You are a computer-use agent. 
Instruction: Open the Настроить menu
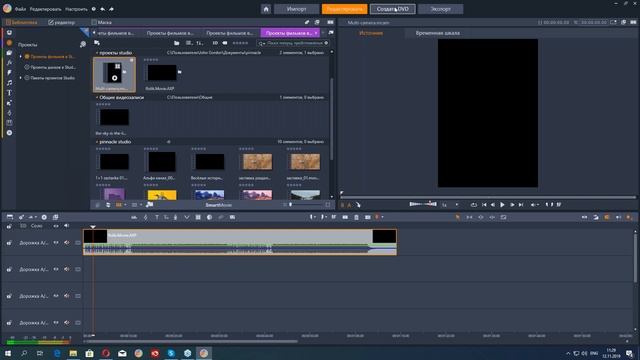pyautogui.click(x=76, y=9)
